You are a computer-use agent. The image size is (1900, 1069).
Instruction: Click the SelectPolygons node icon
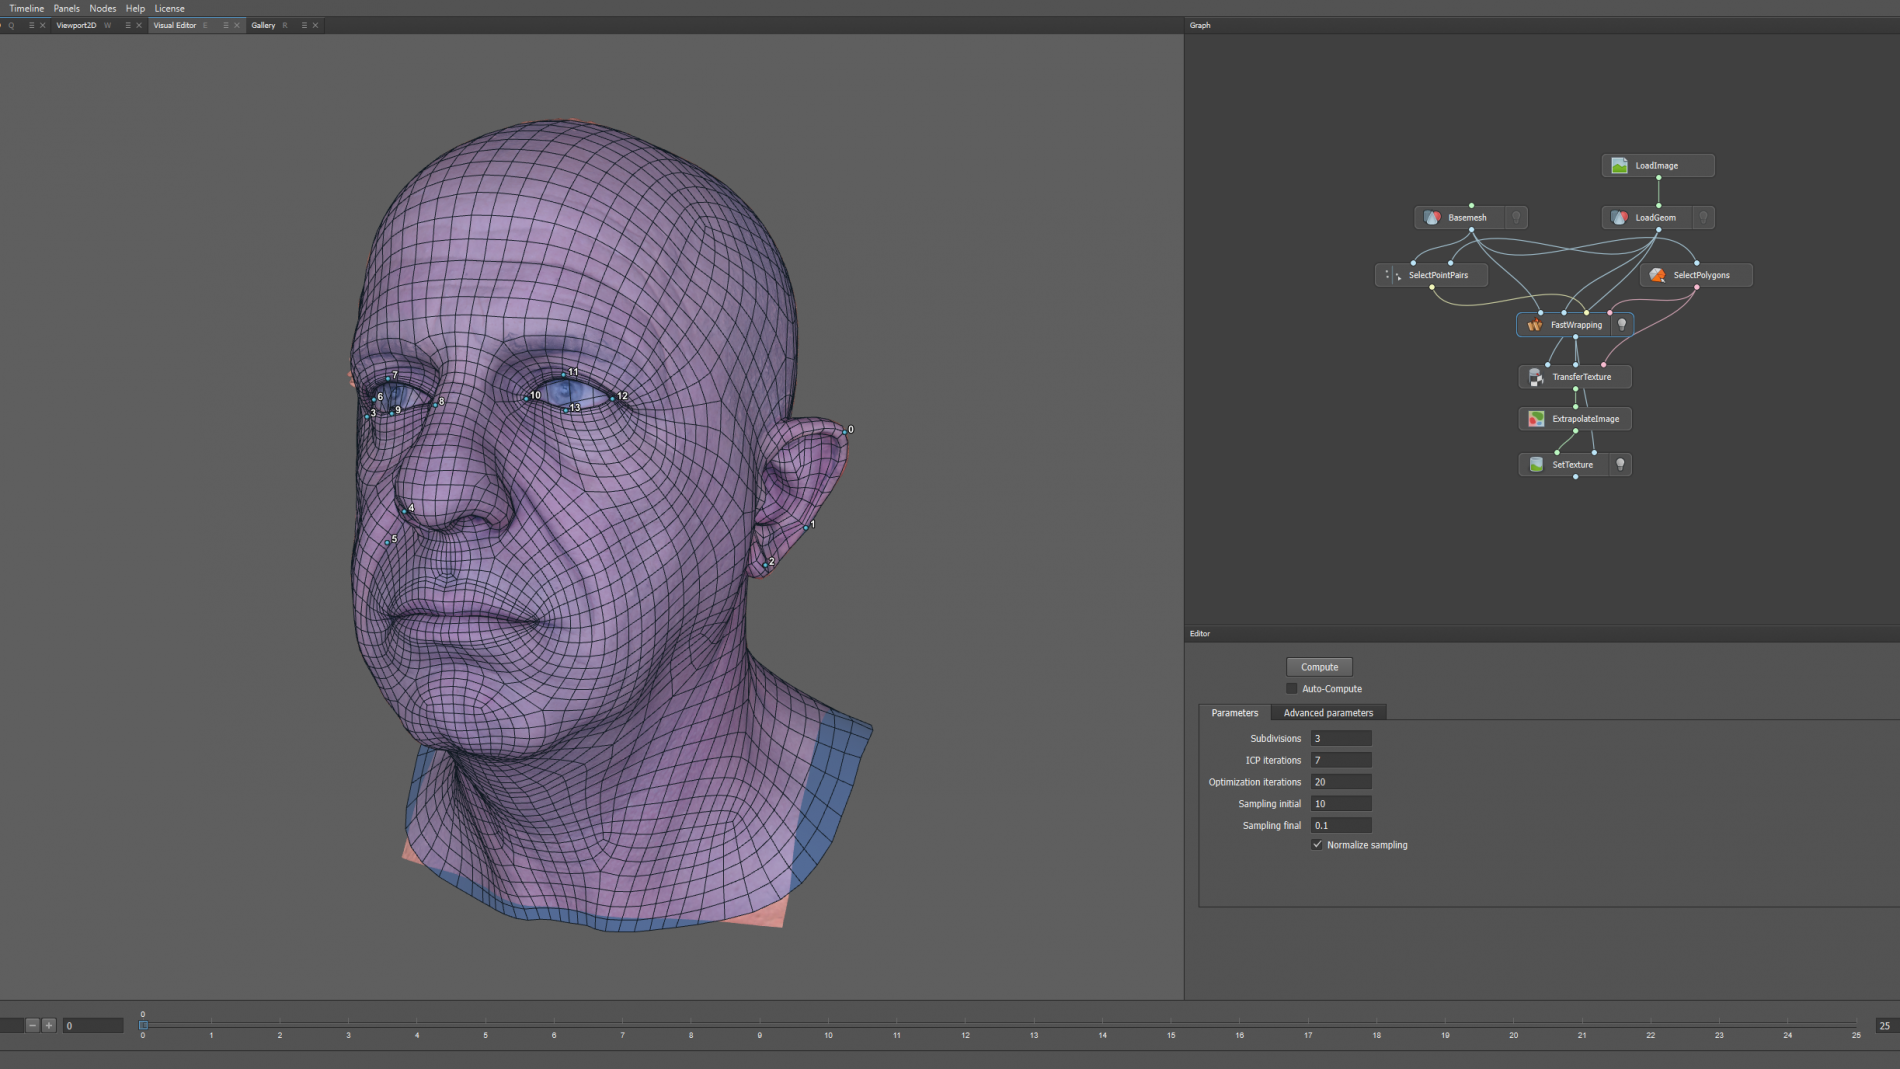click(x=1657, y=275)
